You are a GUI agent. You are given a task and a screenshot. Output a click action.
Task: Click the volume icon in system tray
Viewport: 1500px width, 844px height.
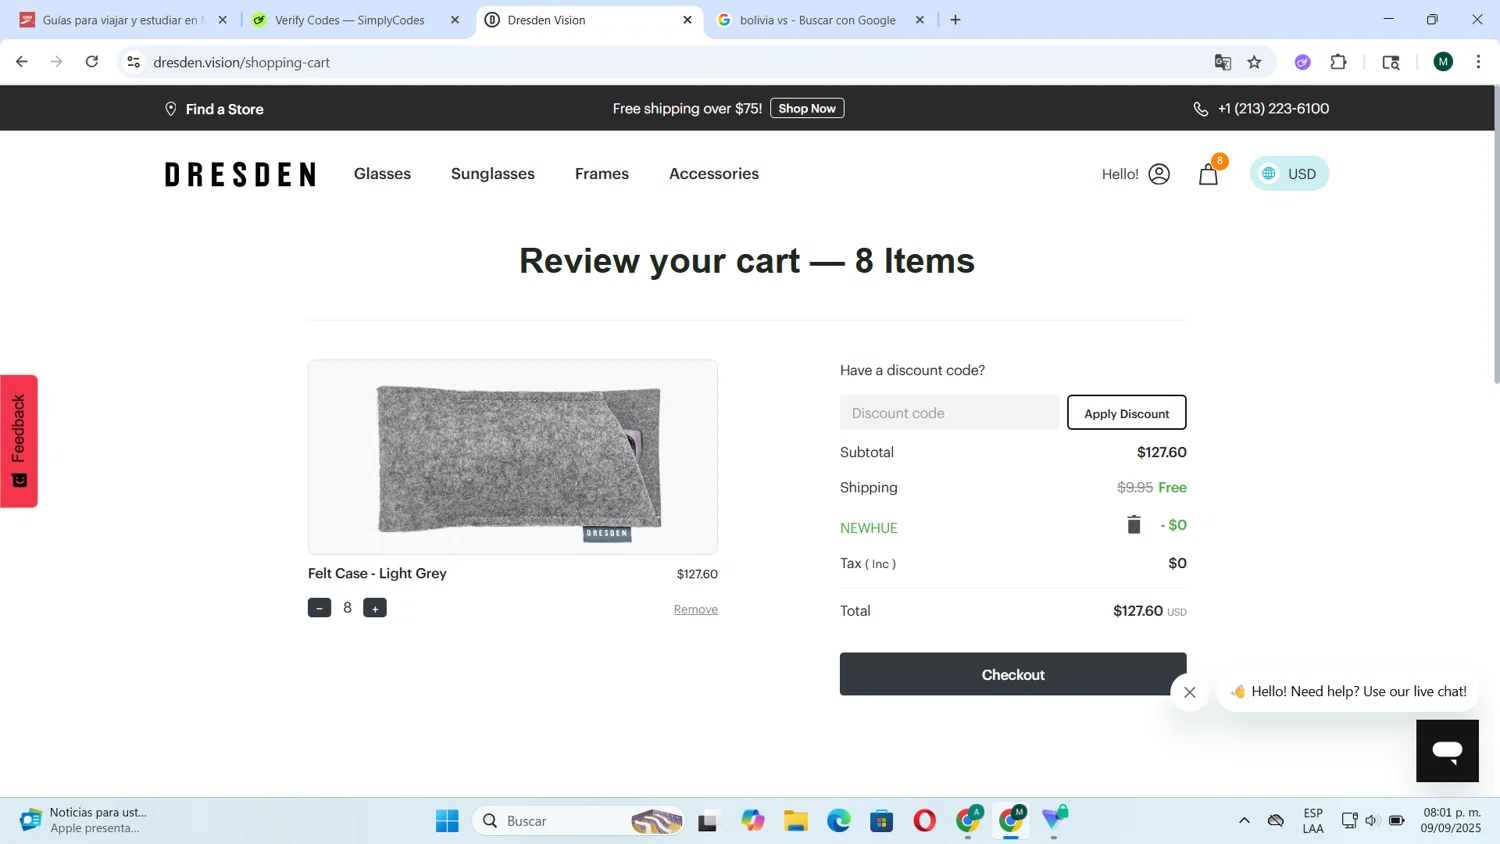pyautogui.click(x=1371, y=821)
